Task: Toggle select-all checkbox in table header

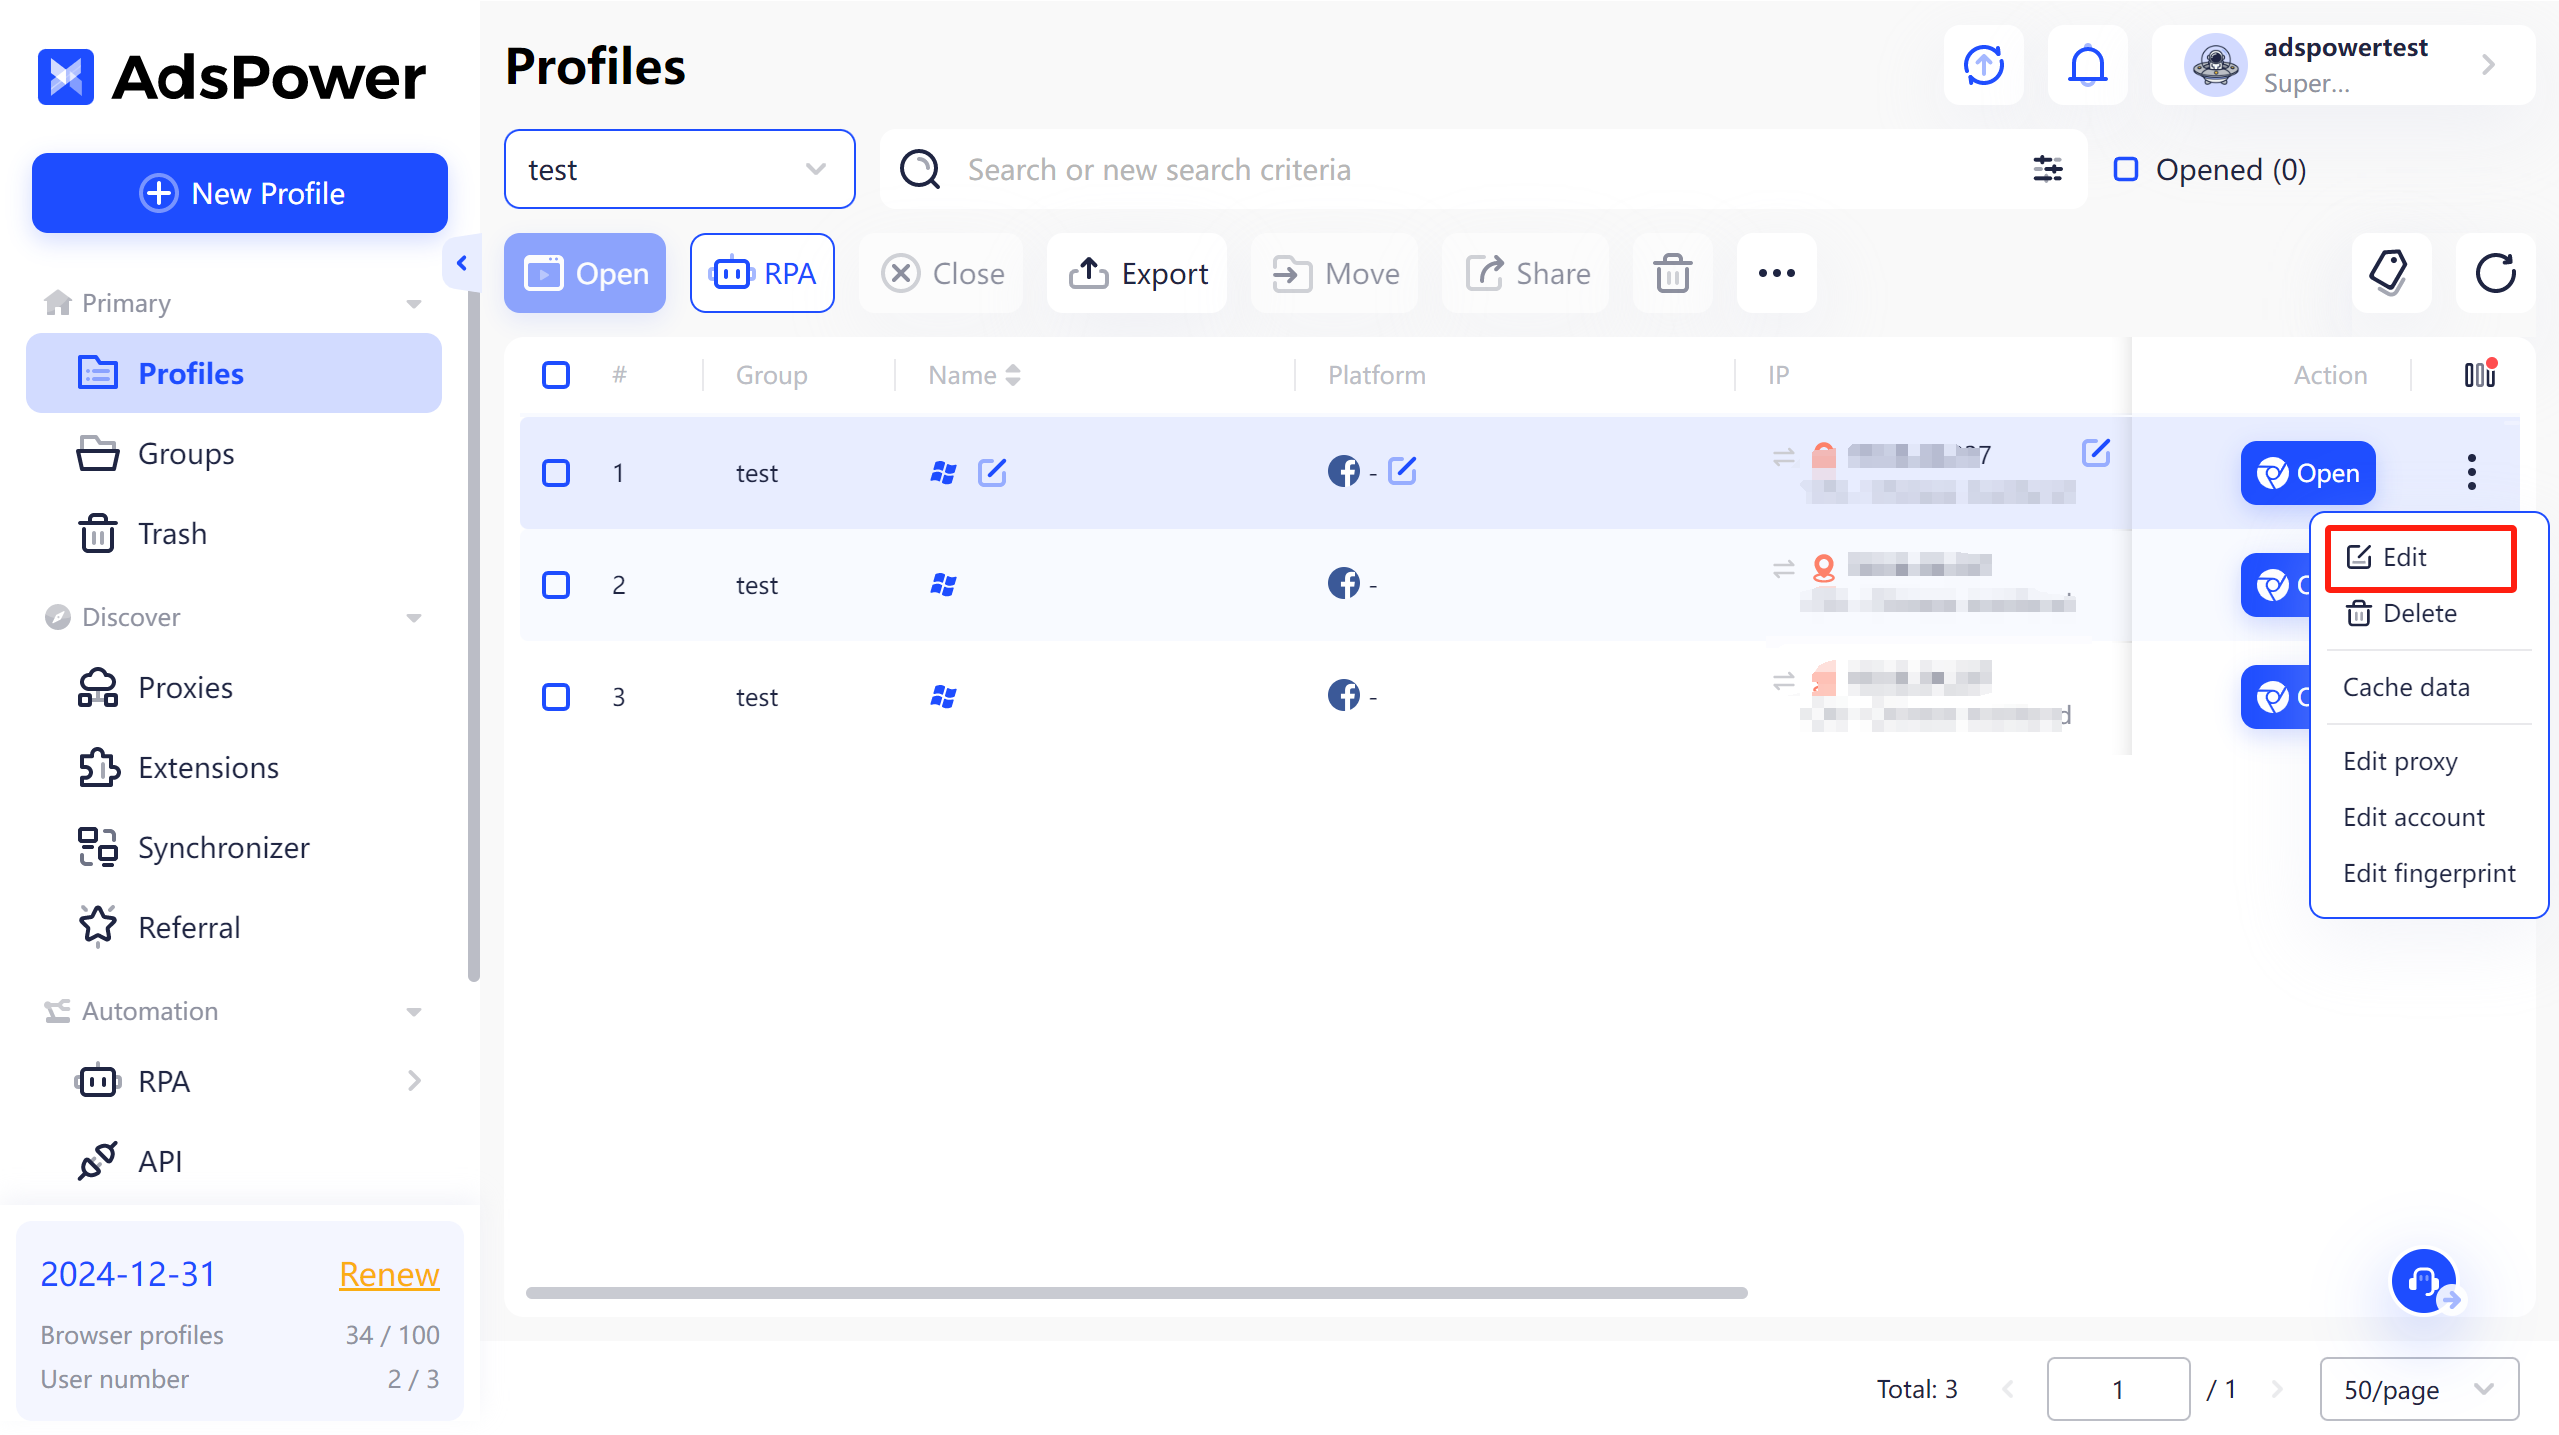Action: pos(556,375)
